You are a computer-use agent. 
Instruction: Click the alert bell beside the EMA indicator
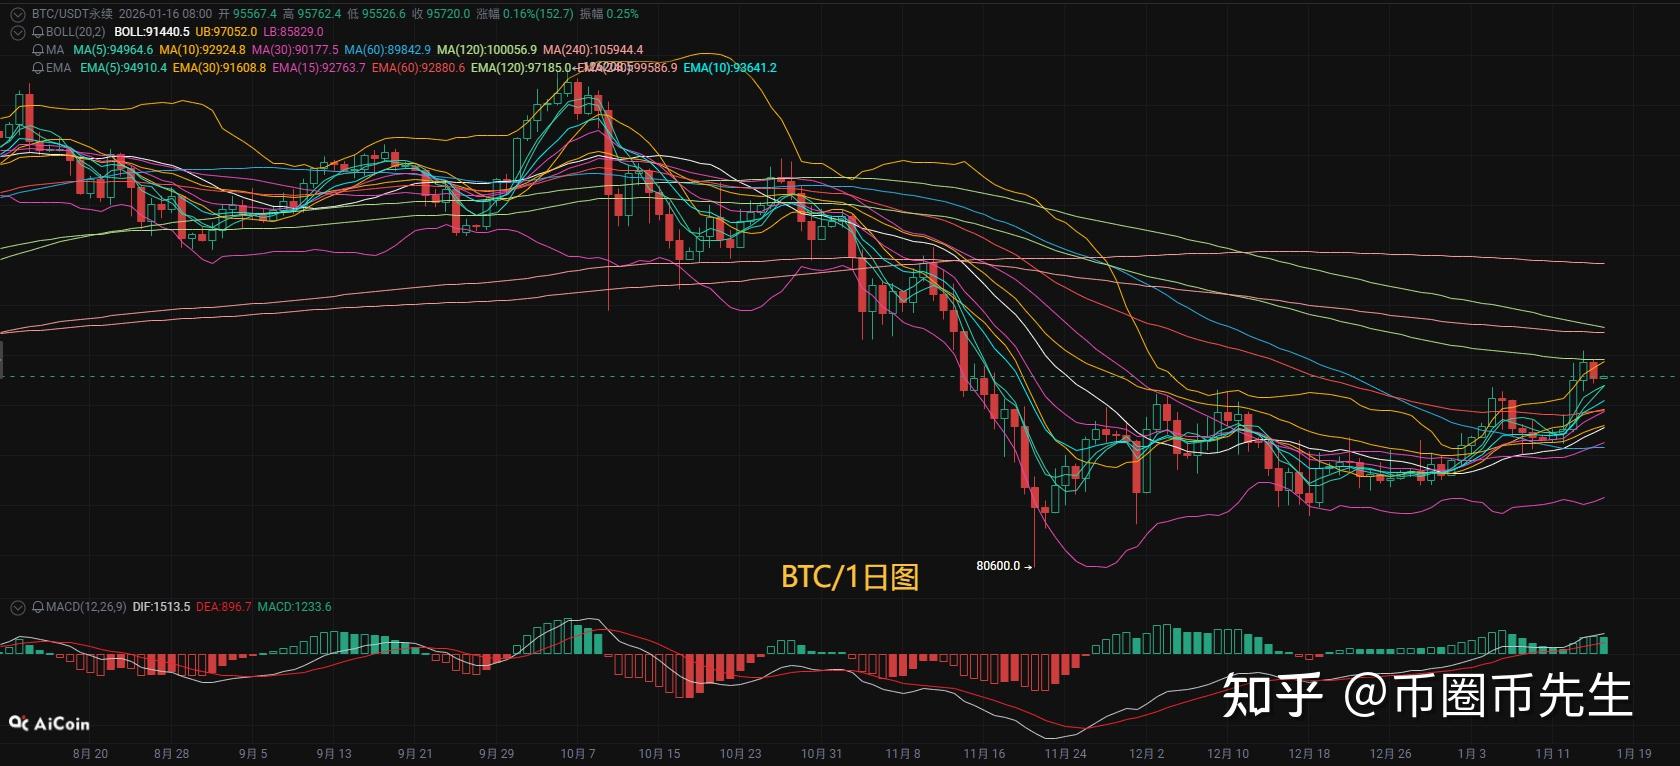(x=38, y=68)
